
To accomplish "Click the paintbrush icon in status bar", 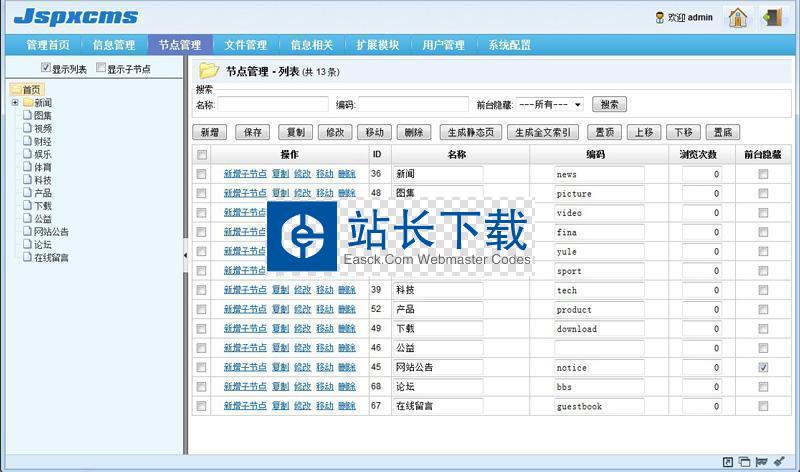I will [x=780, y=462].
